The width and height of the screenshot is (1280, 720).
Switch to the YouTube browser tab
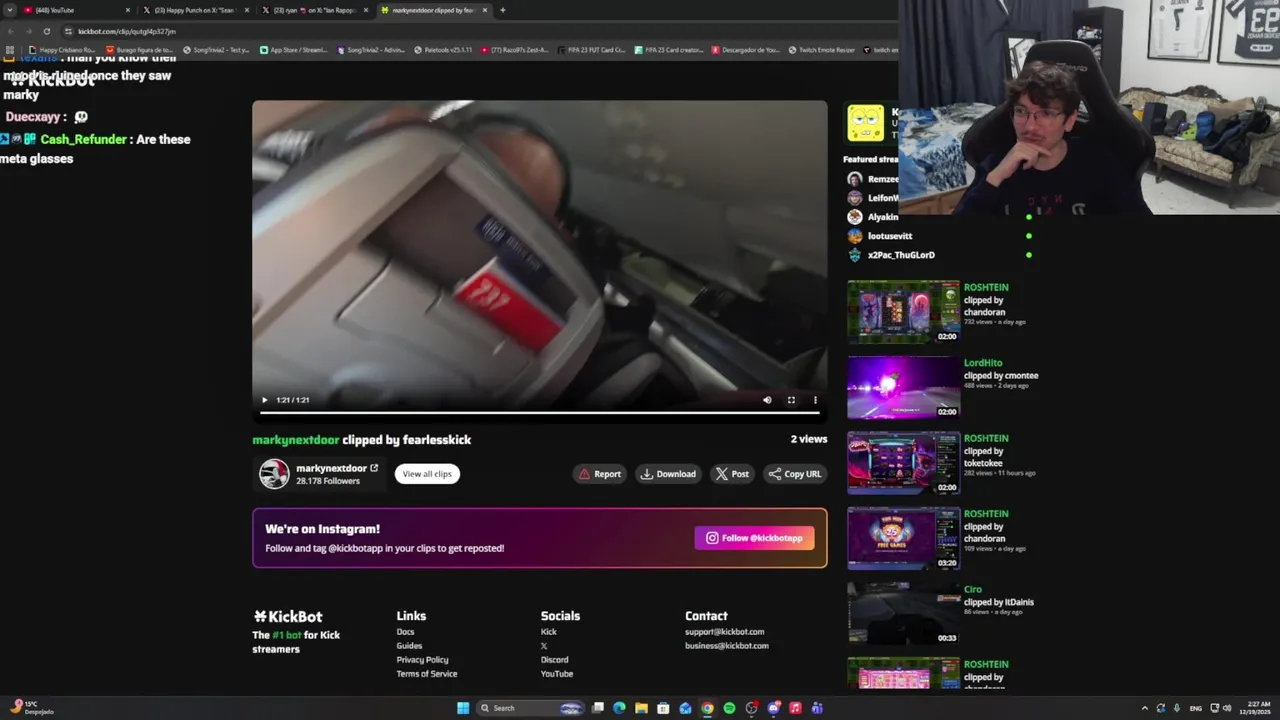coord(75,10)
